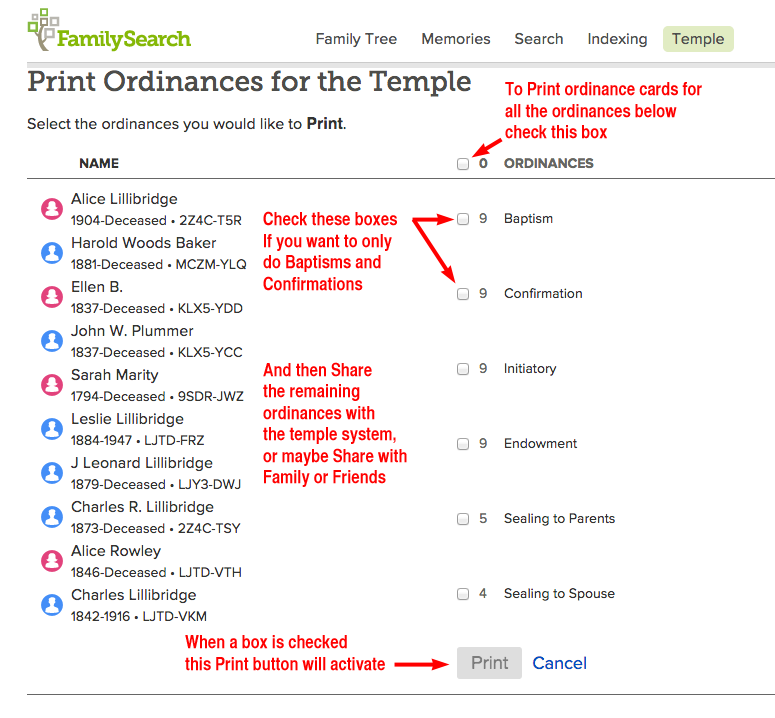Open Sarah Marity's name

pos(115,375)
